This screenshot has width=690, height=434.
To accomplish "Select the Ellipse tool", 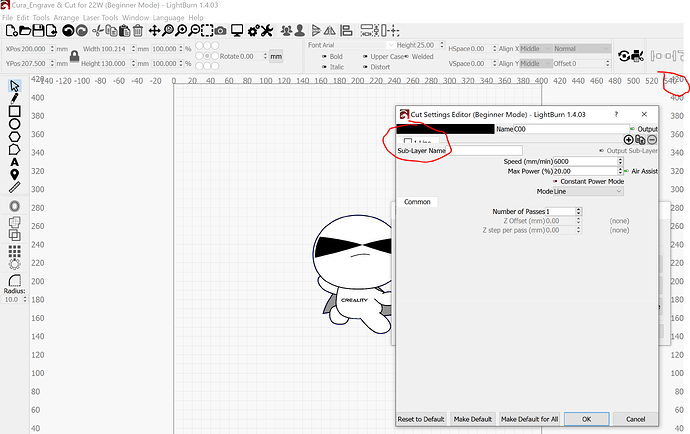I will coord(15,124).
